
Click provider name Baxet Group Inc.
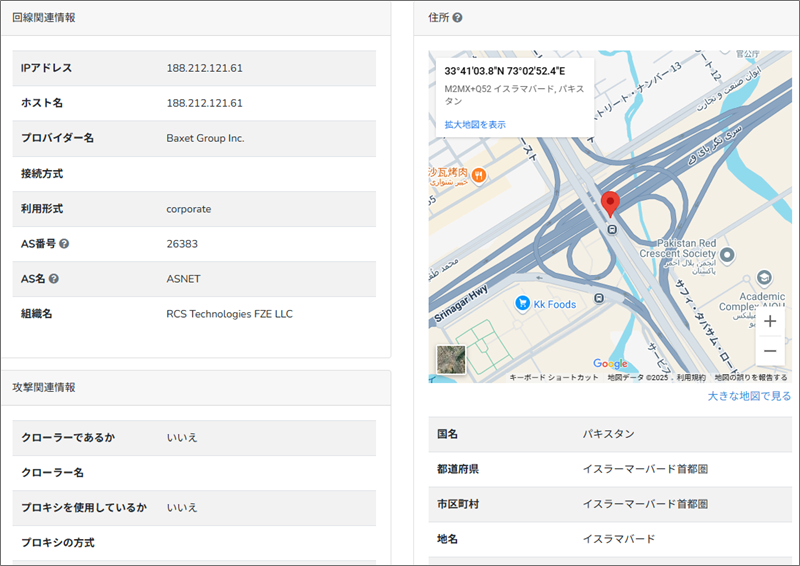tap(205, 138)
